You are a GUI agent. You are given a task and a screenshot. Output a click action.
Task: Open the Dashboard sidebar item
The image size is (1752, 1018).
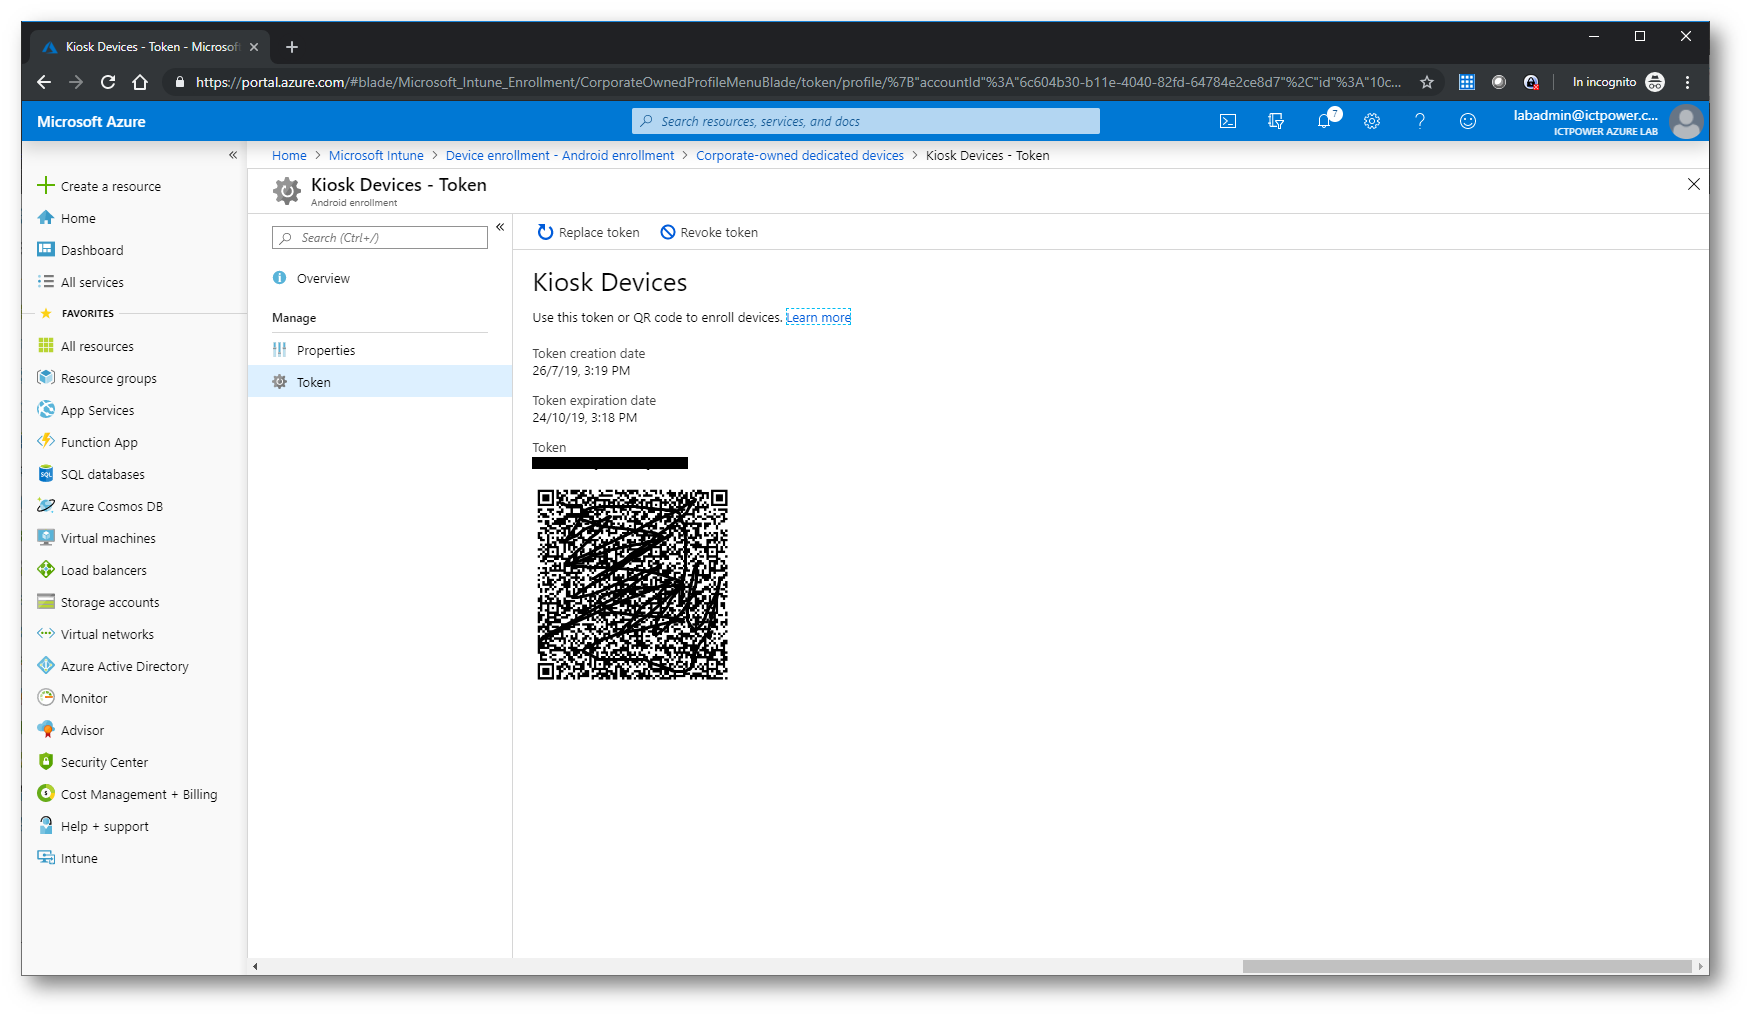[92, 250]
